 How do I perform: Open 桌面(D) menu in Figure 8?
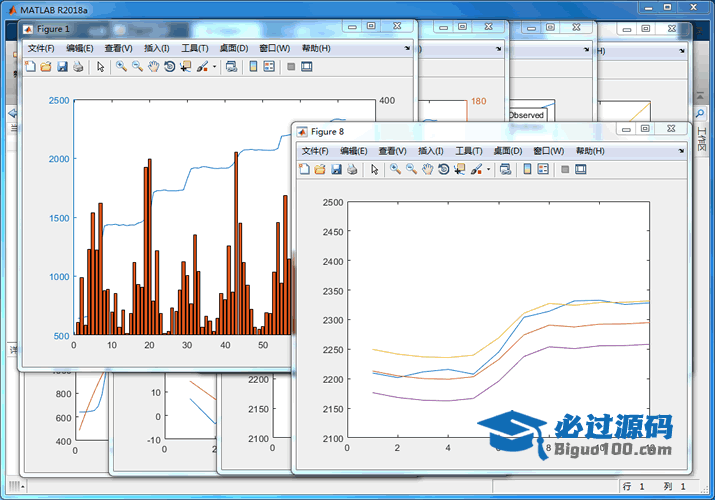[x=508, y=151]
